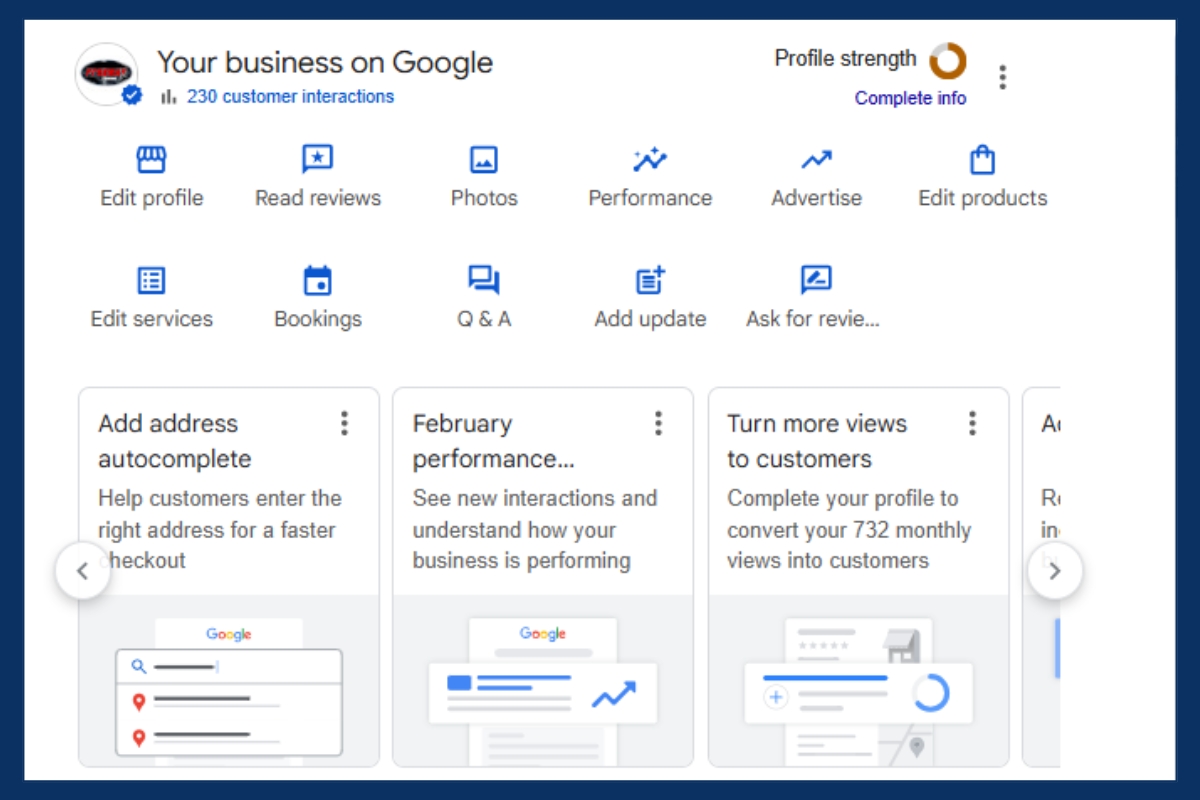Click the business logo avatar

coord(106,74)
